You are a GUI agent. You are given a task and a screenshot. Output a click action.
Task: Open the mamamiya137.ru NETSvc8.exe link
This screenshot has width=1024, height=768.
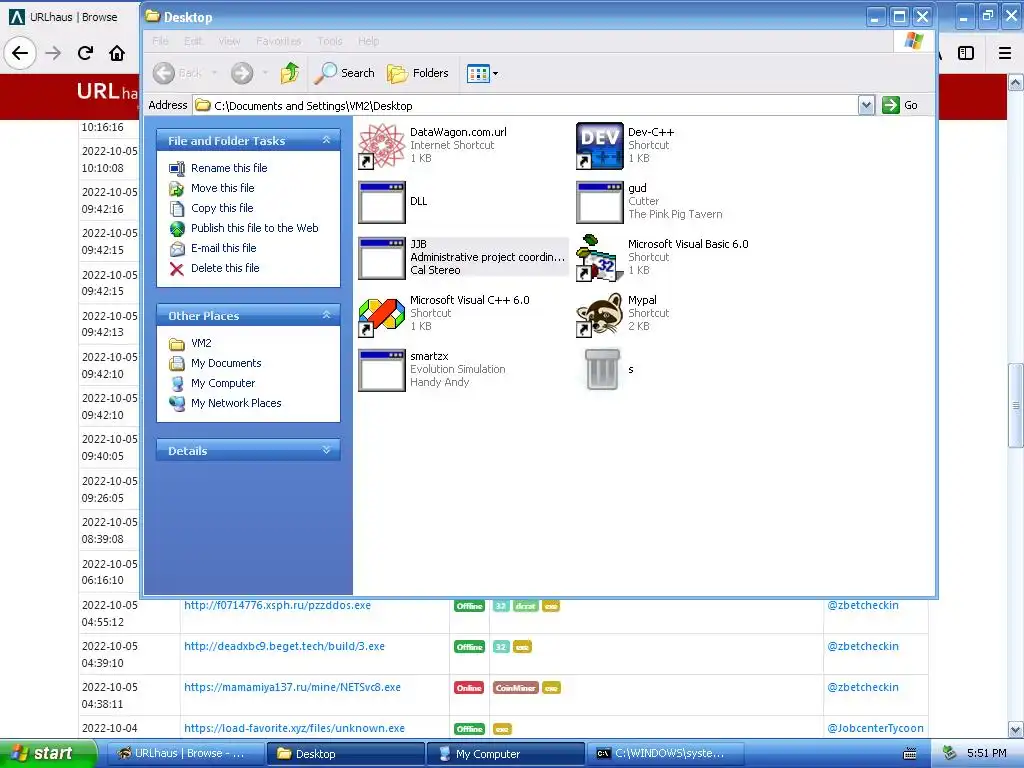tap(293, 688)
